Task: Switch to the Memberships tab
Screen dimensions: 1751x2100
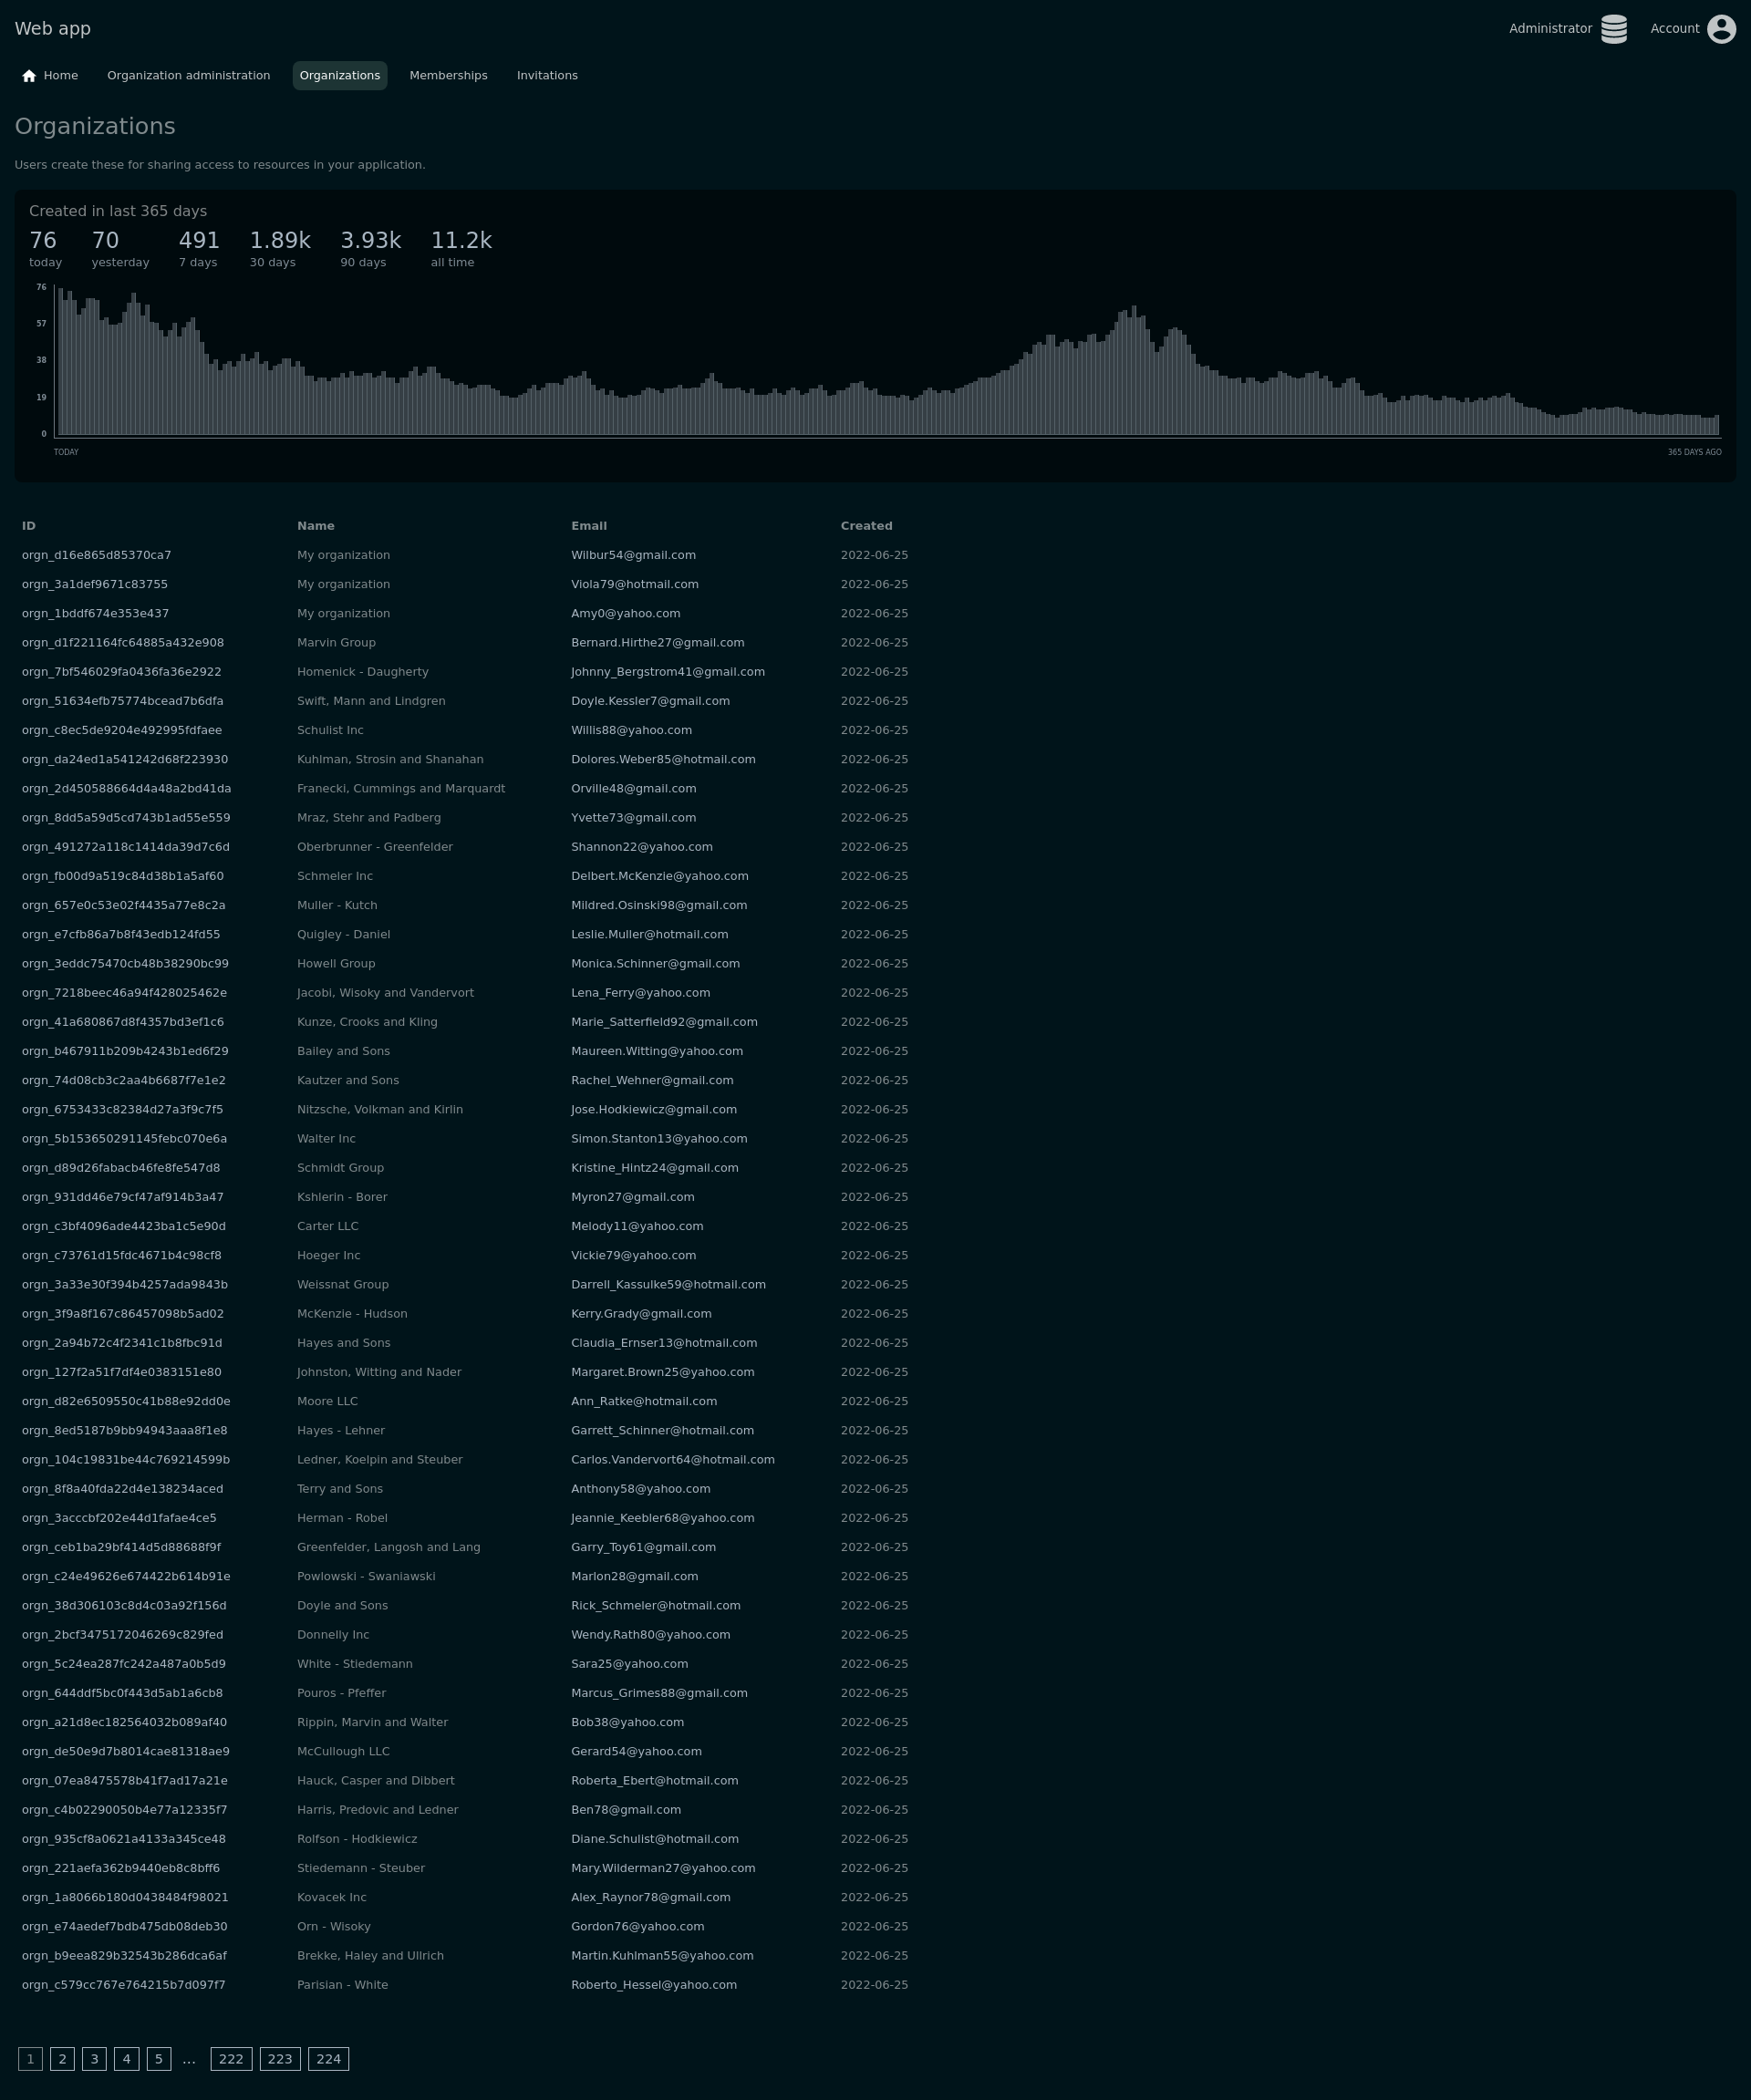Action: pos(448,76)
